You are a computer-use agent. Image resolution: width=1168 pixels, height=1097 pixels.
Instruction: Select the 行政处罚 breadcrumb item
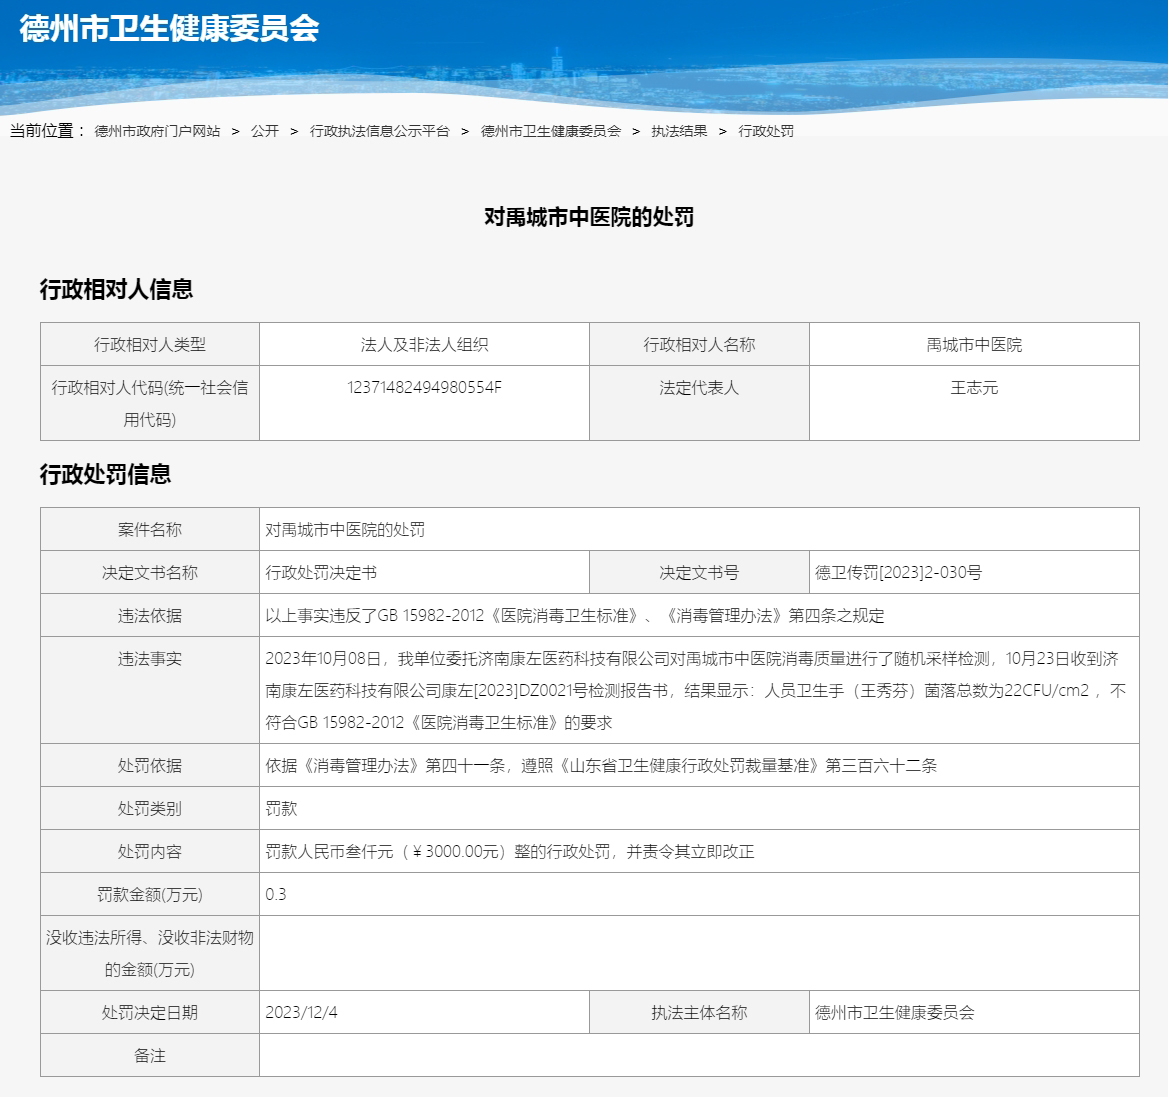766,131
